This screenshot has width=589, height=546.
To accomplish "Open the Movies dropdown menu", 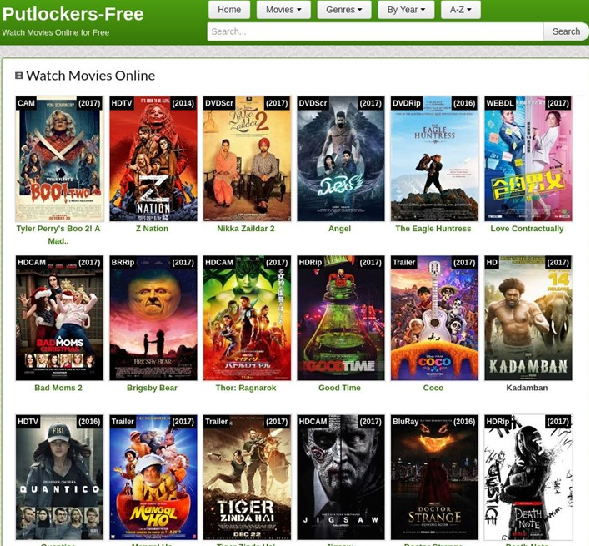I will click(284, 9).
